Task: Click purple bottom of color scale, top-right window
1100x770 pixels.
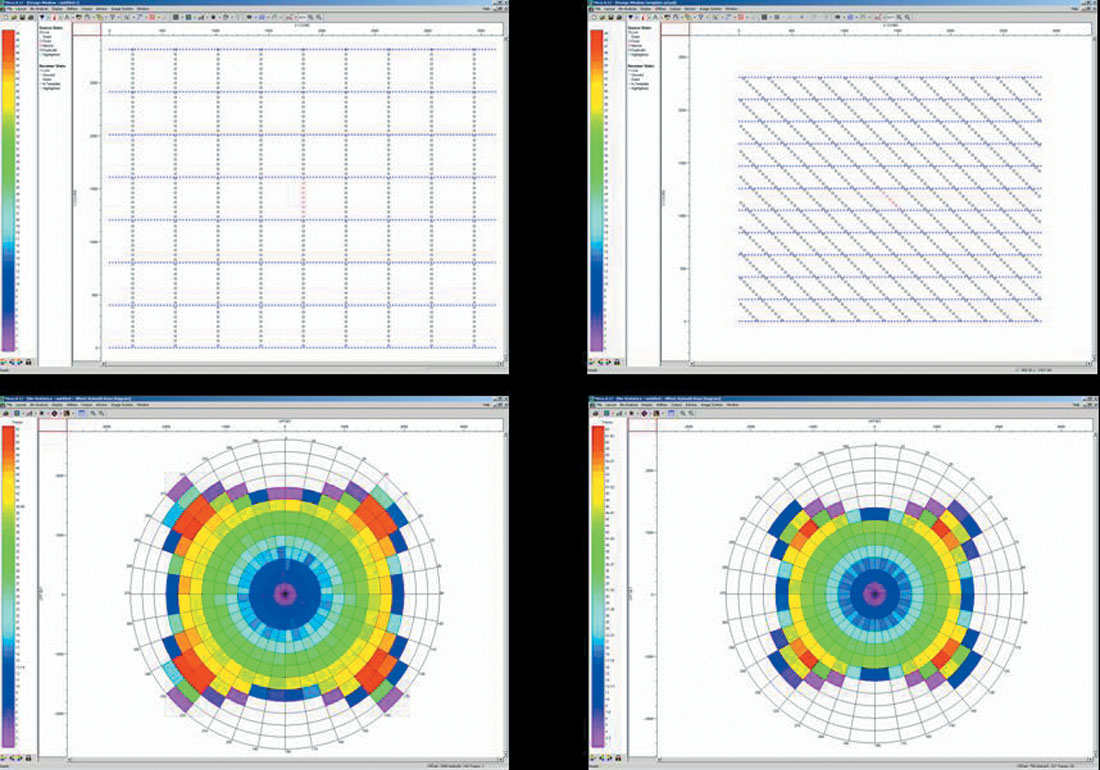Action: pyautogui.click(x=597, y=344)
